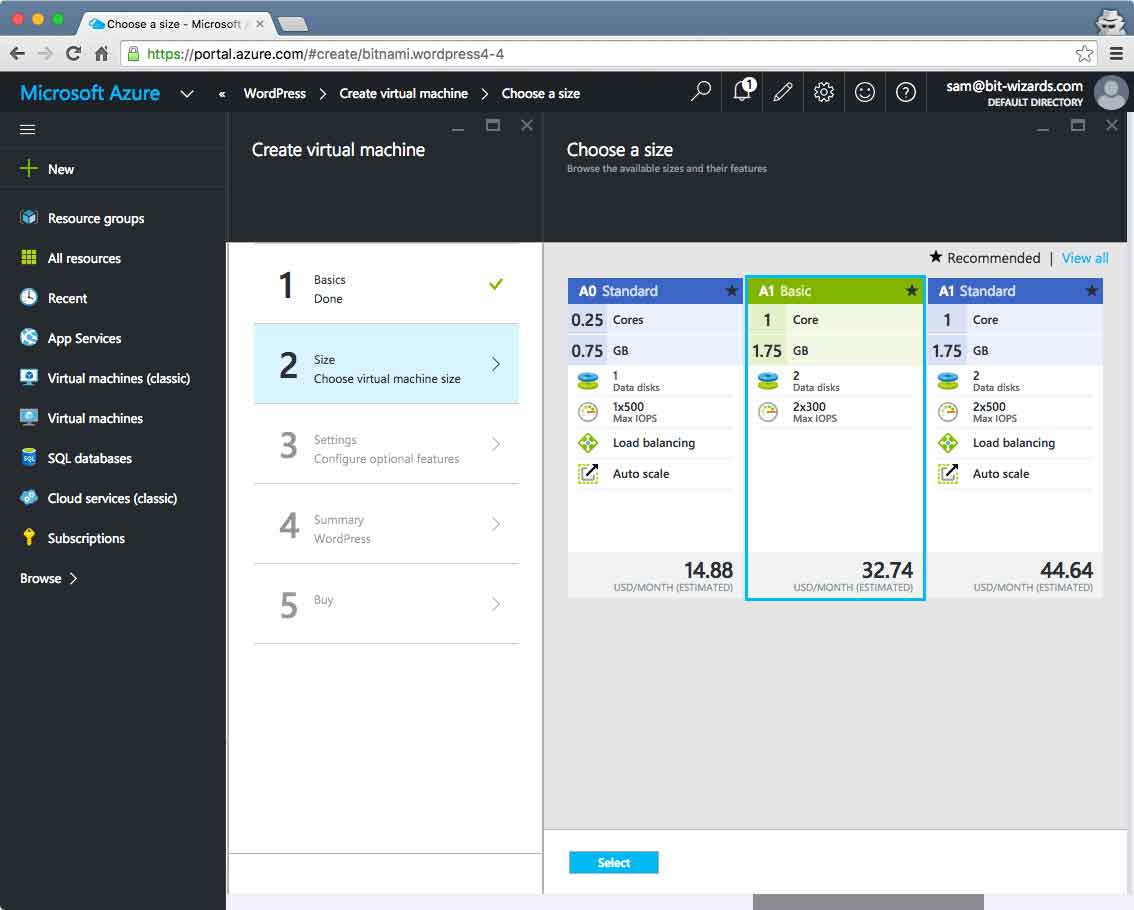This screenshot has width=1134, height=910.
Task: Select the A0 Standard size card header
Action: (655, 291)
